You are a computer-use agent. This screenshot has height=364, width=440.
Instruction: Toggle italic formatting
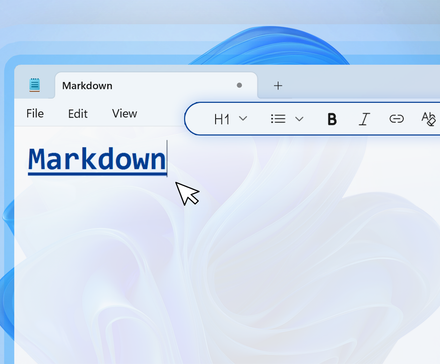tap(364, 119)
